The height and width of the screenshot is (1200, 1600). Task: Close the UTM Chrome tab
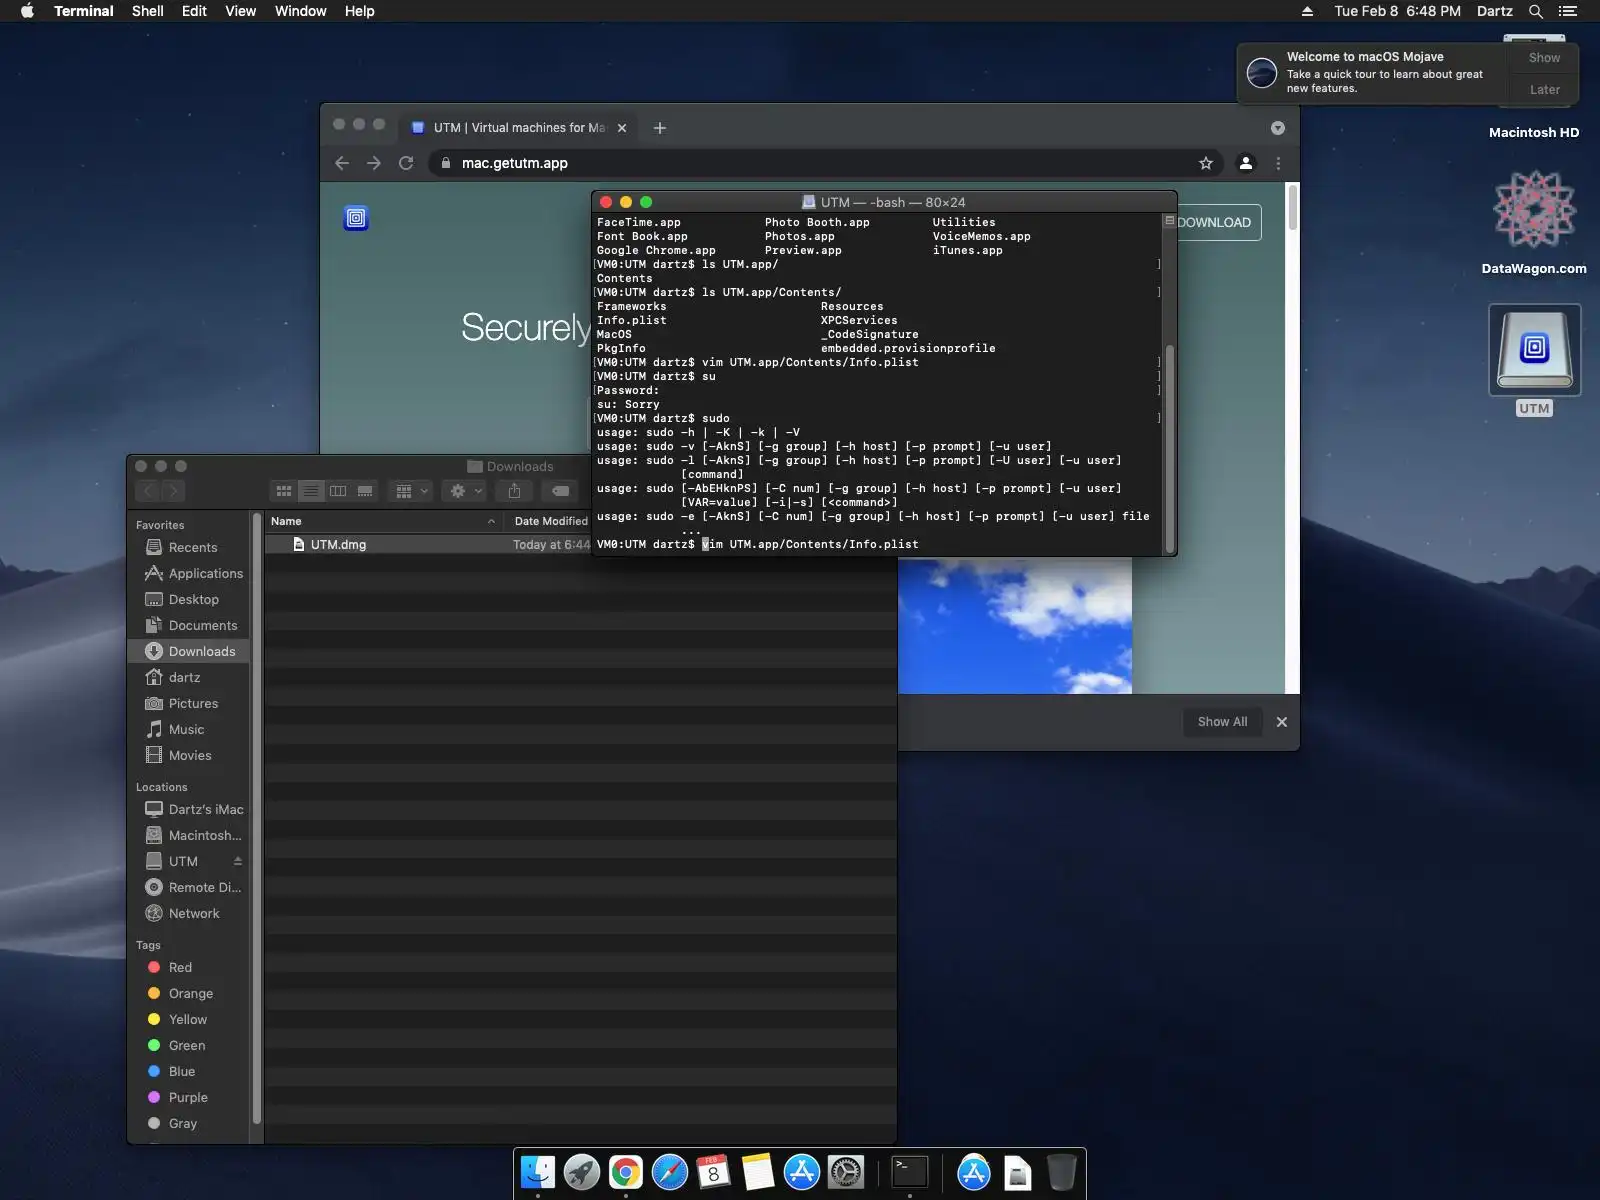tap(622, 128)
